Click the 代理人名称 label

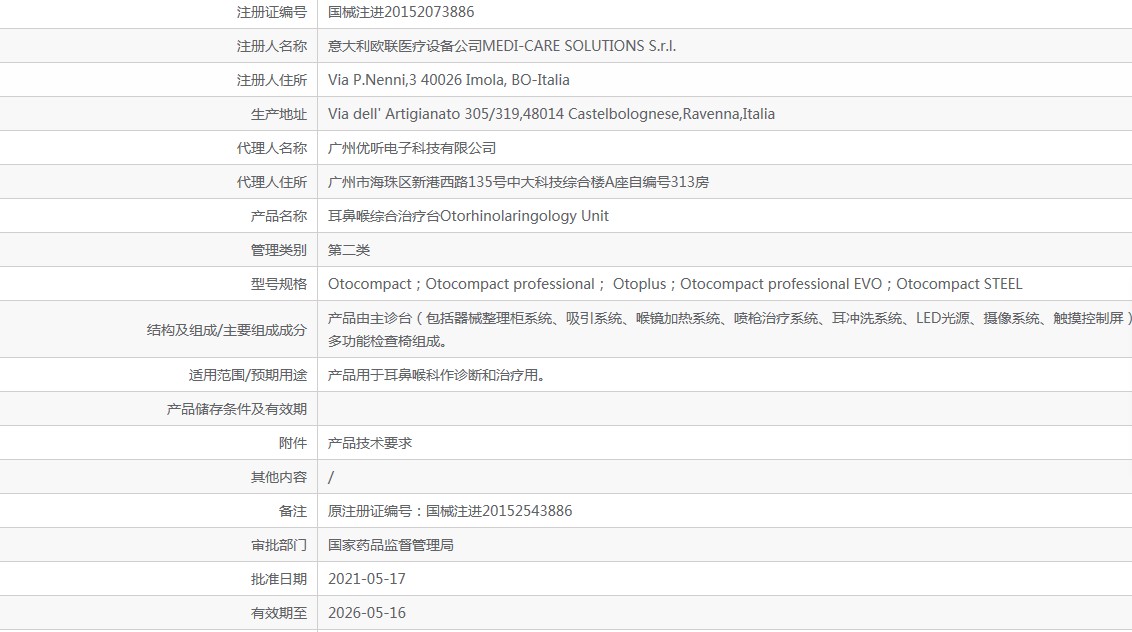point(271,148)
